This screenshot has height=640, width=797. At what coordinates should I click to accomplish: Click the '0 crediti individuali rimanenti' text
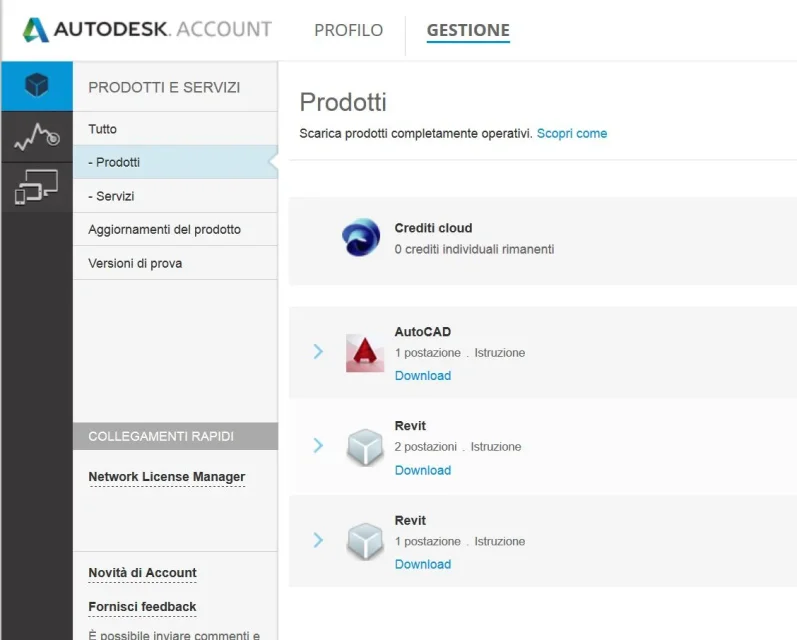474,249
